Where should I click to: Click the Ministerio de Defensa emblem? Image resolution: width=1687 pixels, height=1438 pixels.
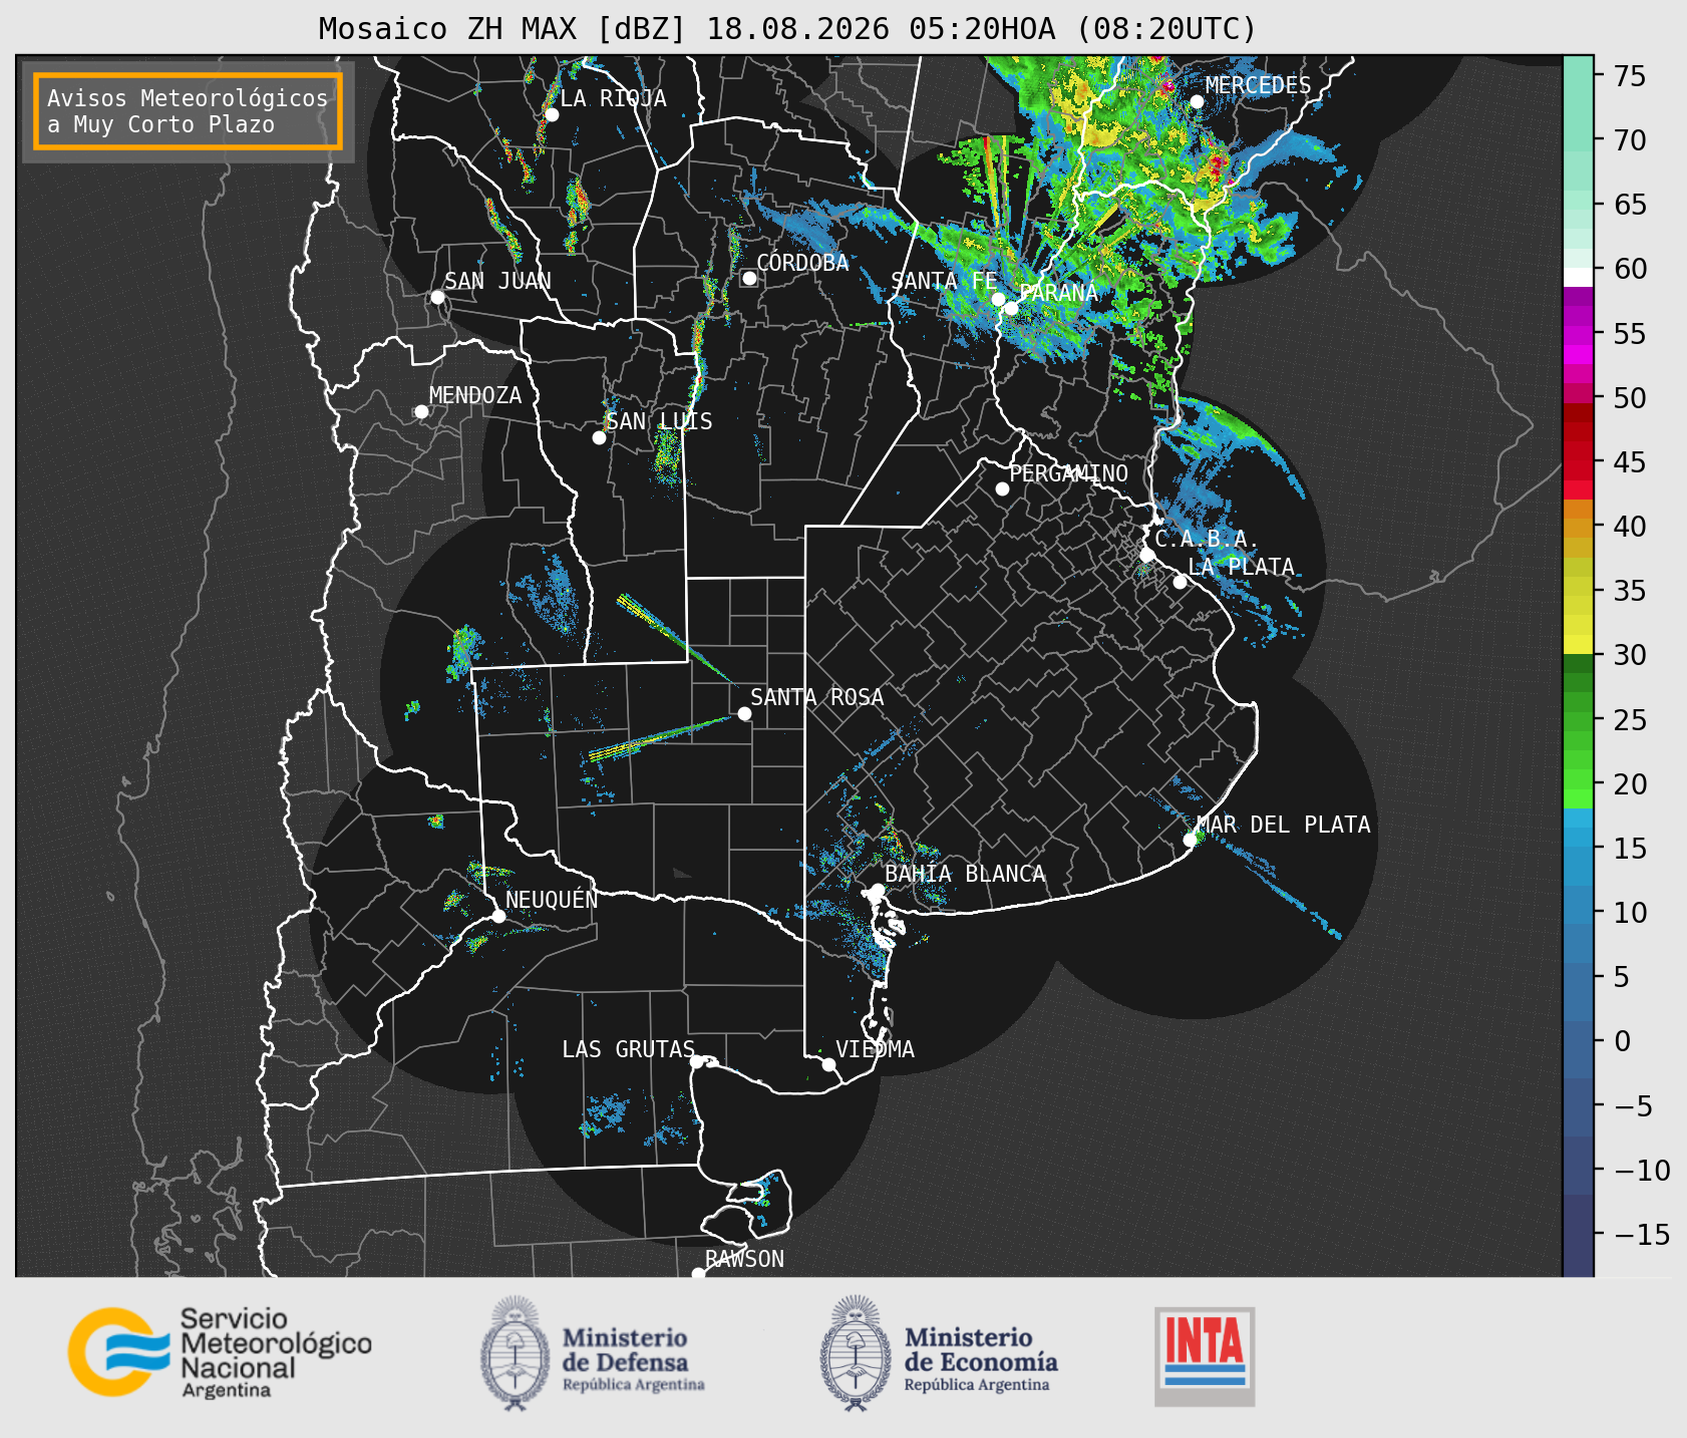click(515, 1353)
